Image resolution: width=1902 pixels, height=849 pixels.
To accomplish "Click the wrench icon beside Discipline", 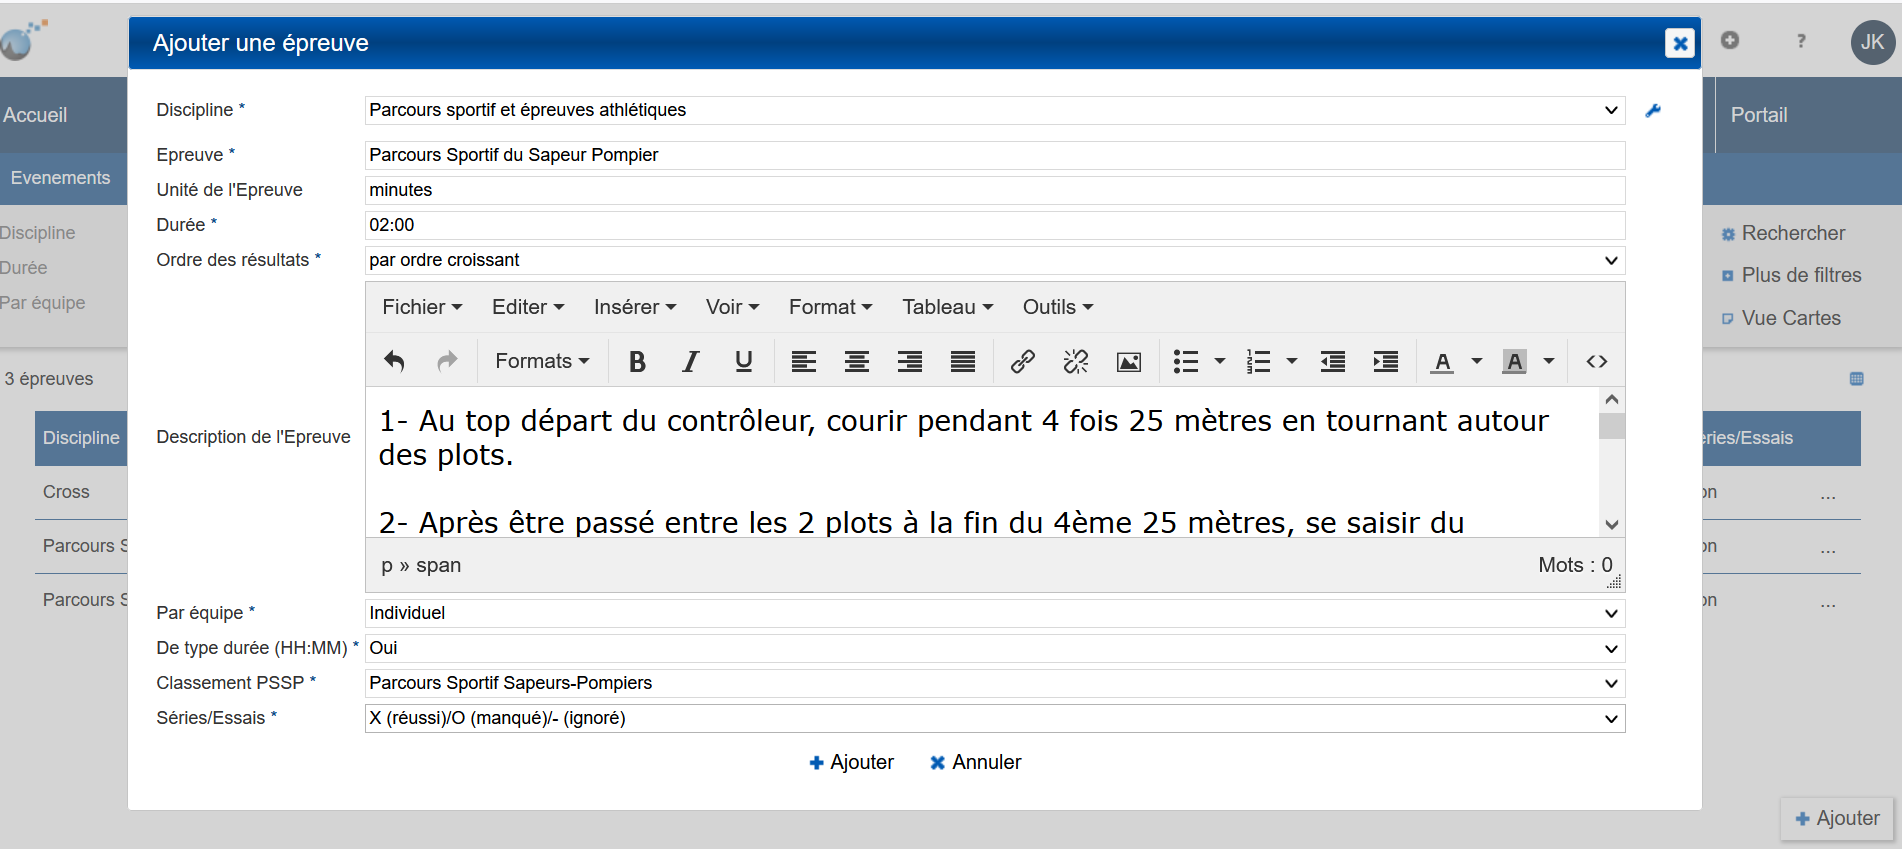I will pyautogui.click(x=1653, y=111).
